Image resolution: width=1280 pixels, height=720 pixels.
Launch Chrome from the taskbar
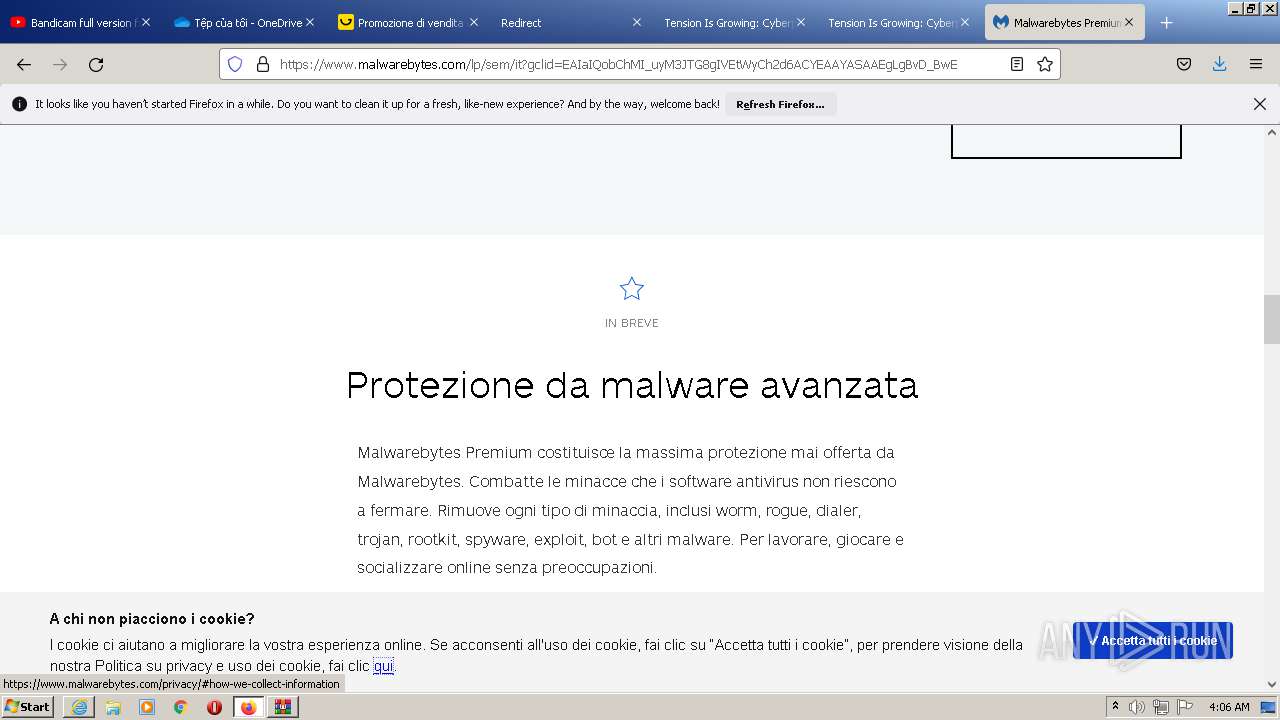[180, 707]
